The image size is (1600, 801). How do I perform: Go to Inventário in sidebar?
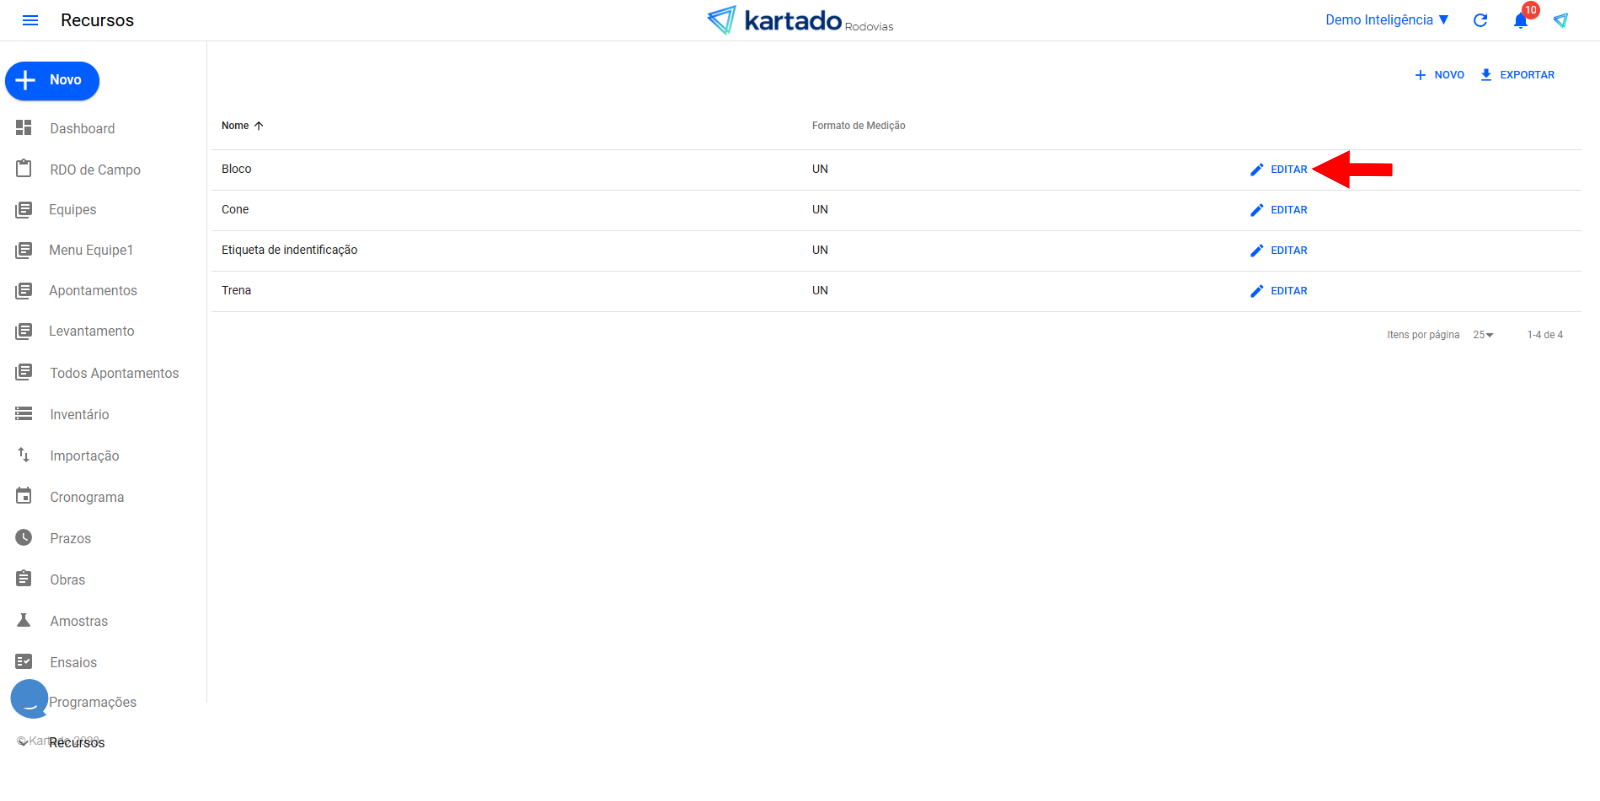click(x=79, y=414)
